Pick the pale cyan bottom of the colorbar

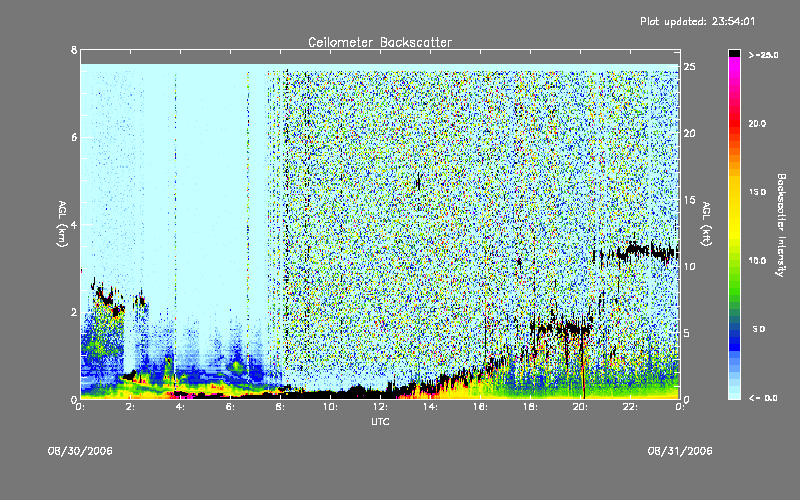734,392
